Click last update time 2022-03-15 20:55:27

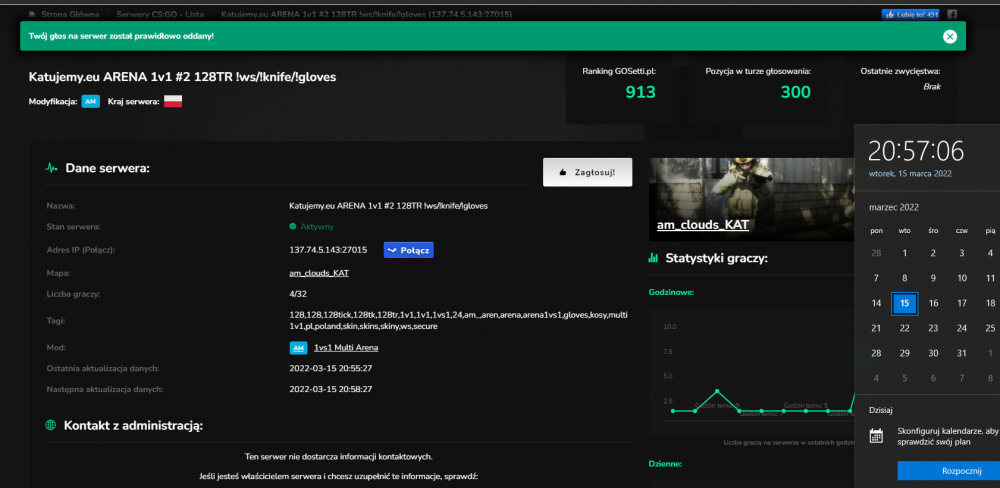(x=330, y=369)
